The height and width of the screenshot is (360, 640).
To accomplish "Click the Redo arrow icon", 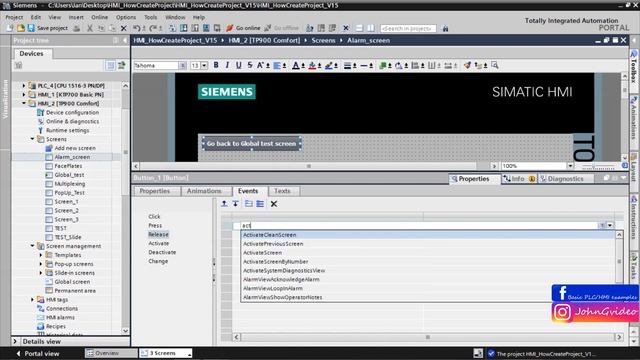I will (153, 28).
